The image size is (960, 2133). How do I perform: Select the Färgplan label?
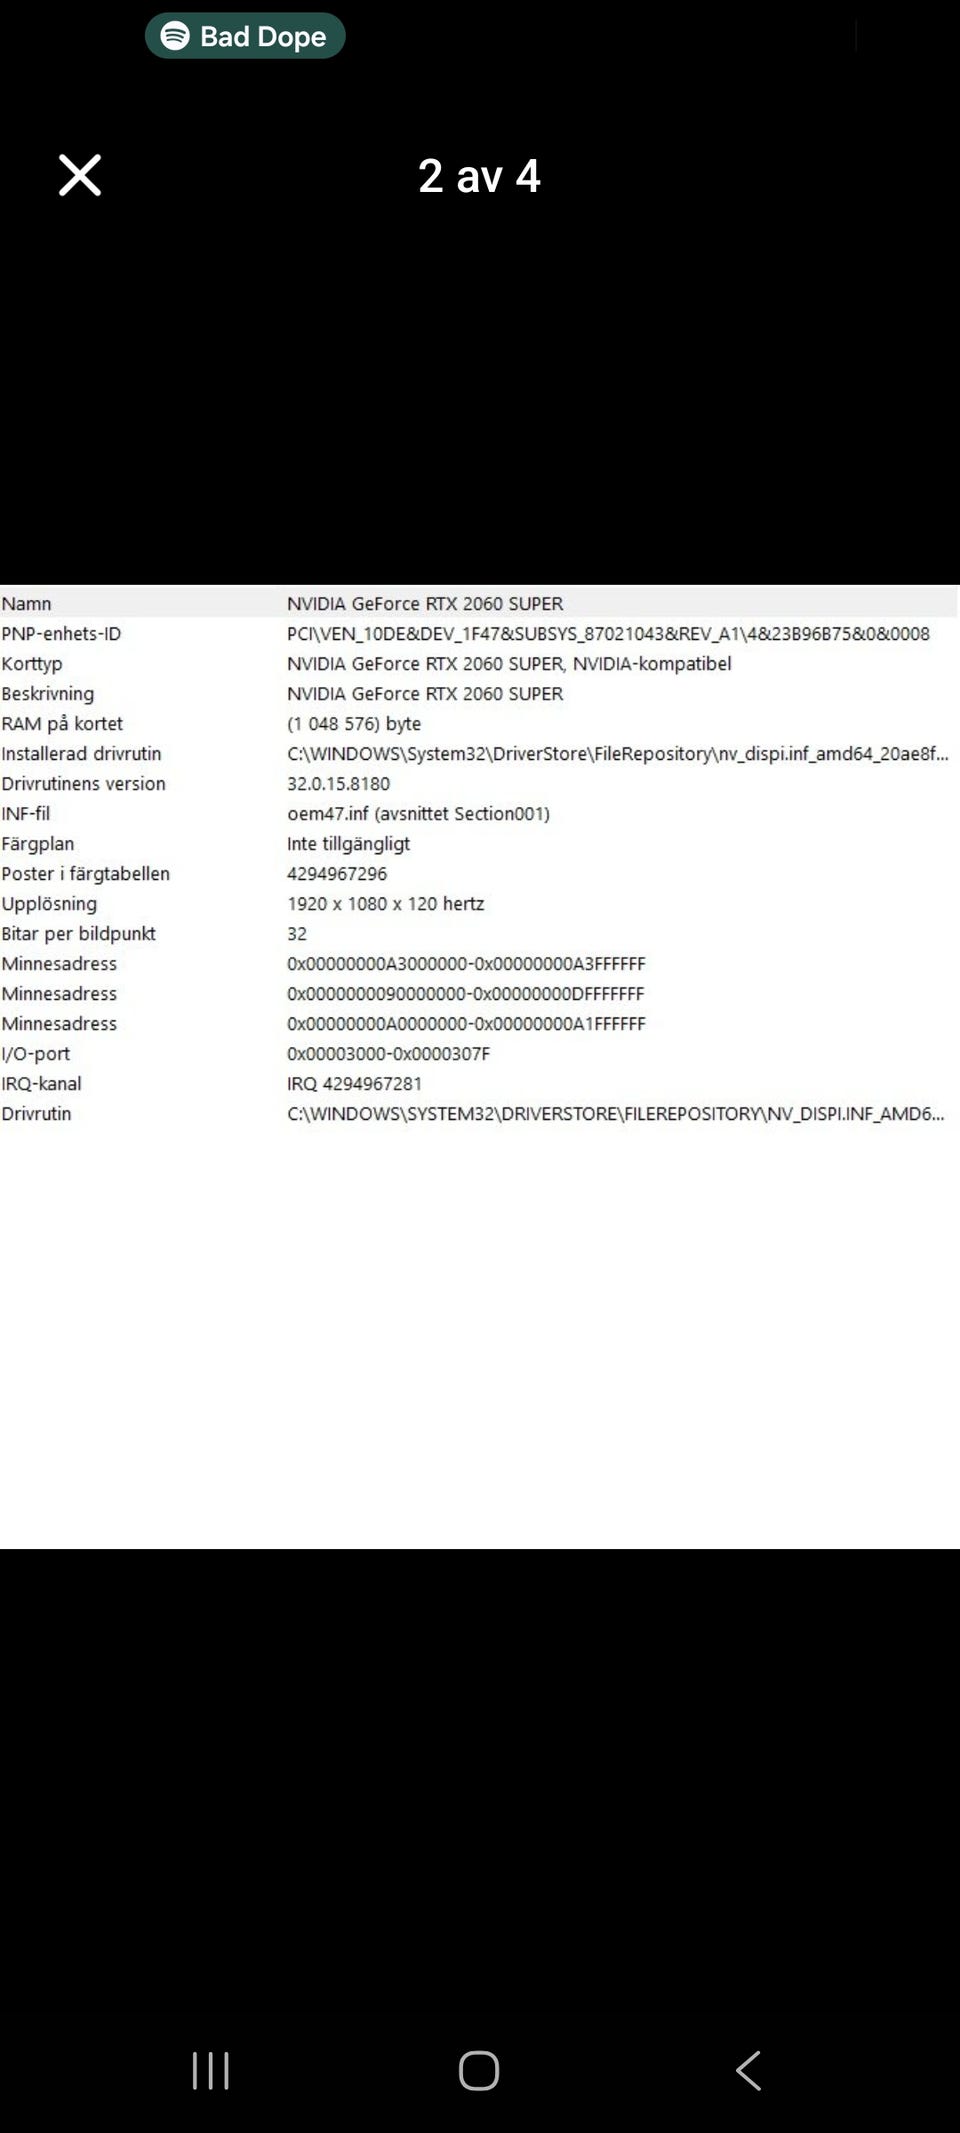coord(38,843)
